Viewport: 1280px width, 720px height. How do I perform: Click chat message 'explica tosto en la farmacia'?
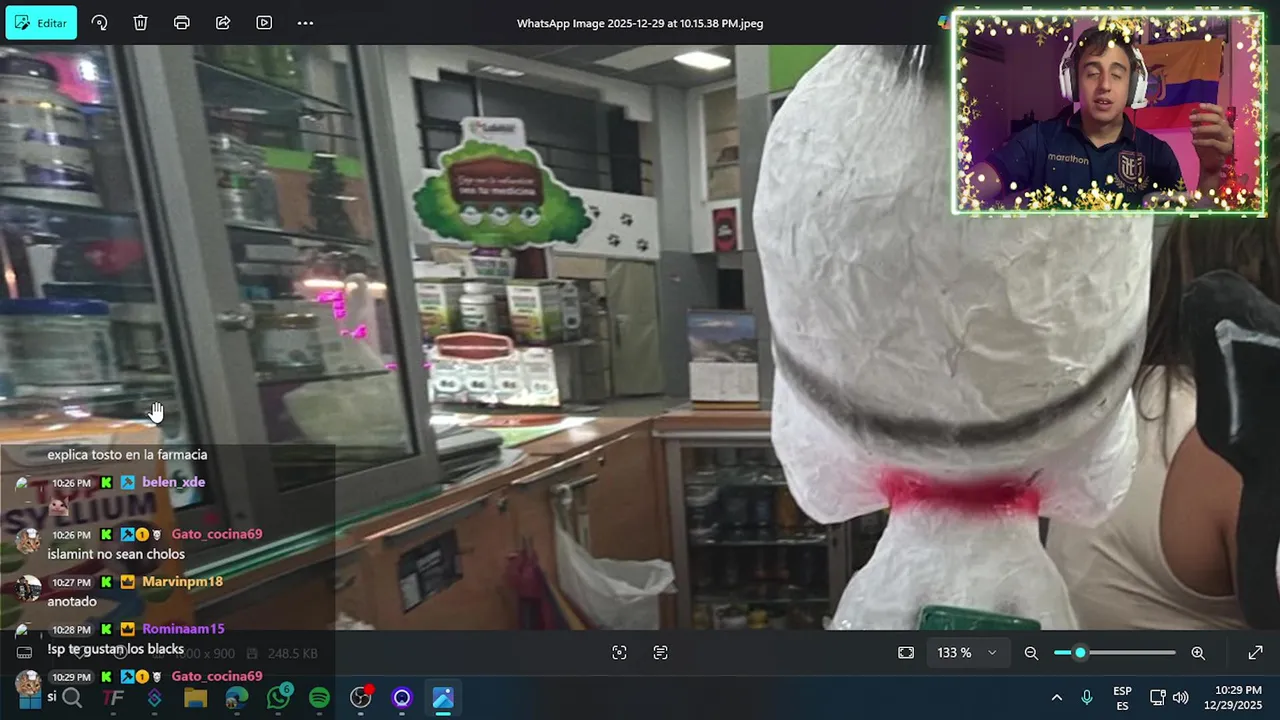point(127,455)
